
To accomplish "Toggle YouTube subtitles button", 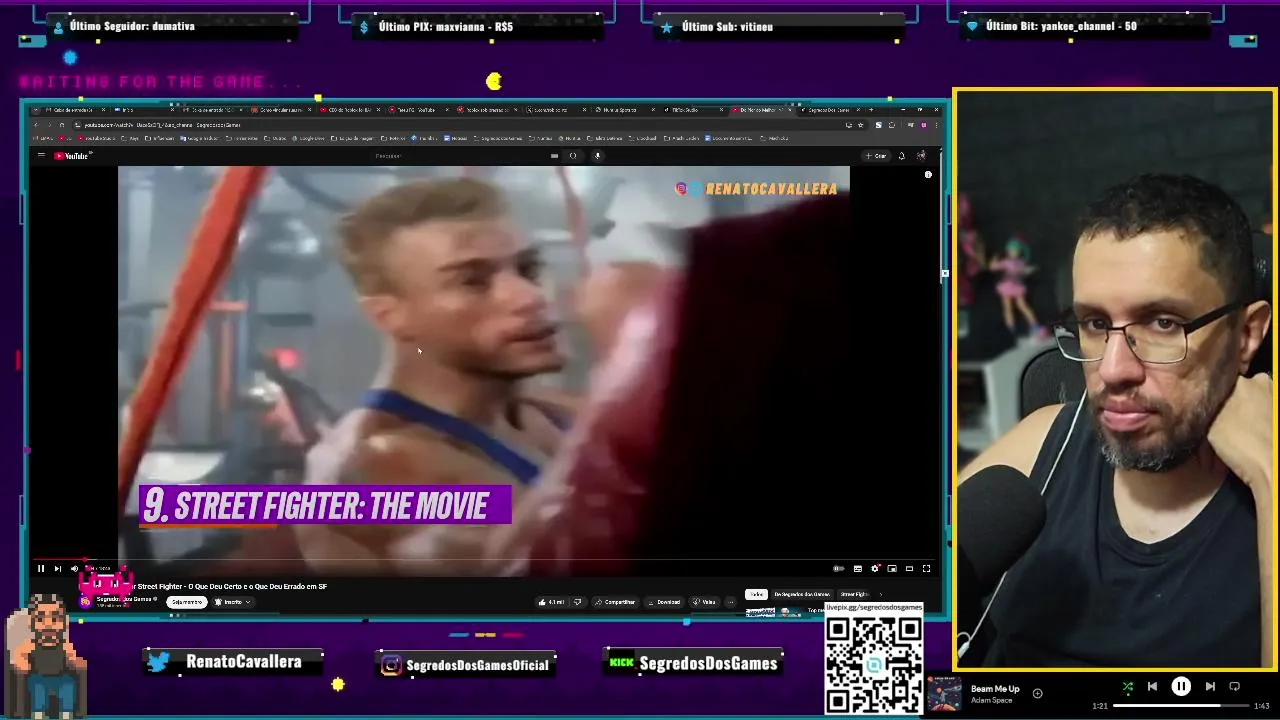I will pos(857,569).
